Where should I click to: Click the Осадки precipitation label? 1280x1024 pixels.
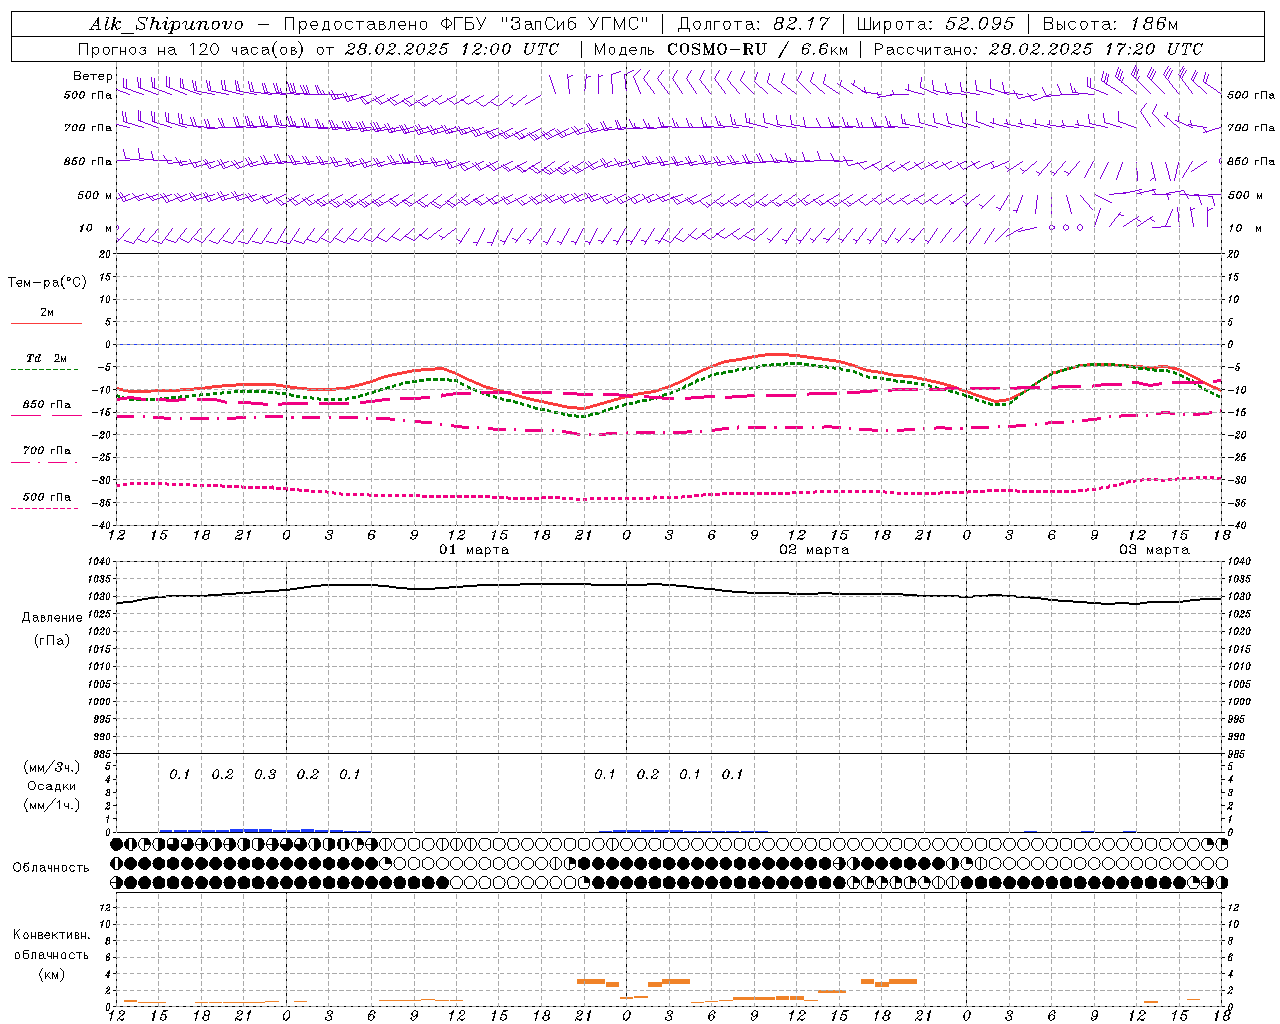coord(52,786)
